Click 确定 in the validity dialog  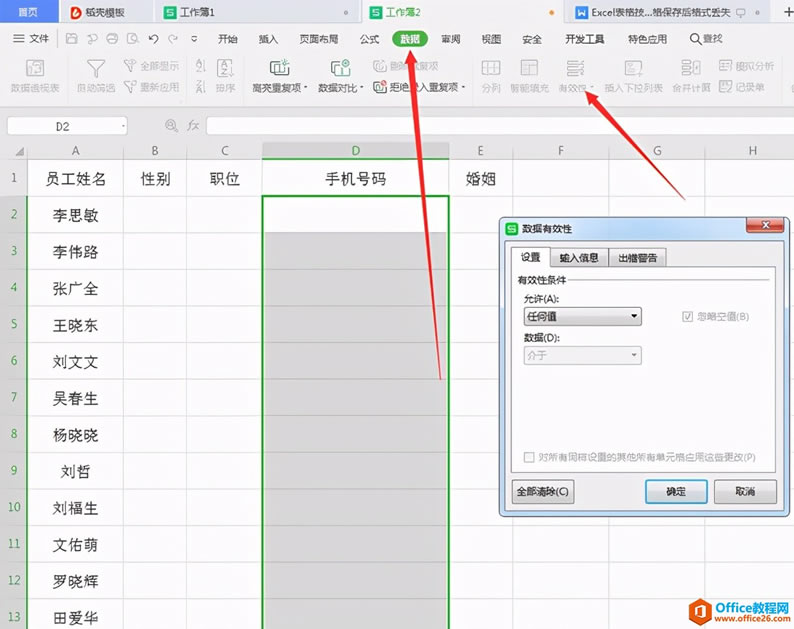click(676, 491)
